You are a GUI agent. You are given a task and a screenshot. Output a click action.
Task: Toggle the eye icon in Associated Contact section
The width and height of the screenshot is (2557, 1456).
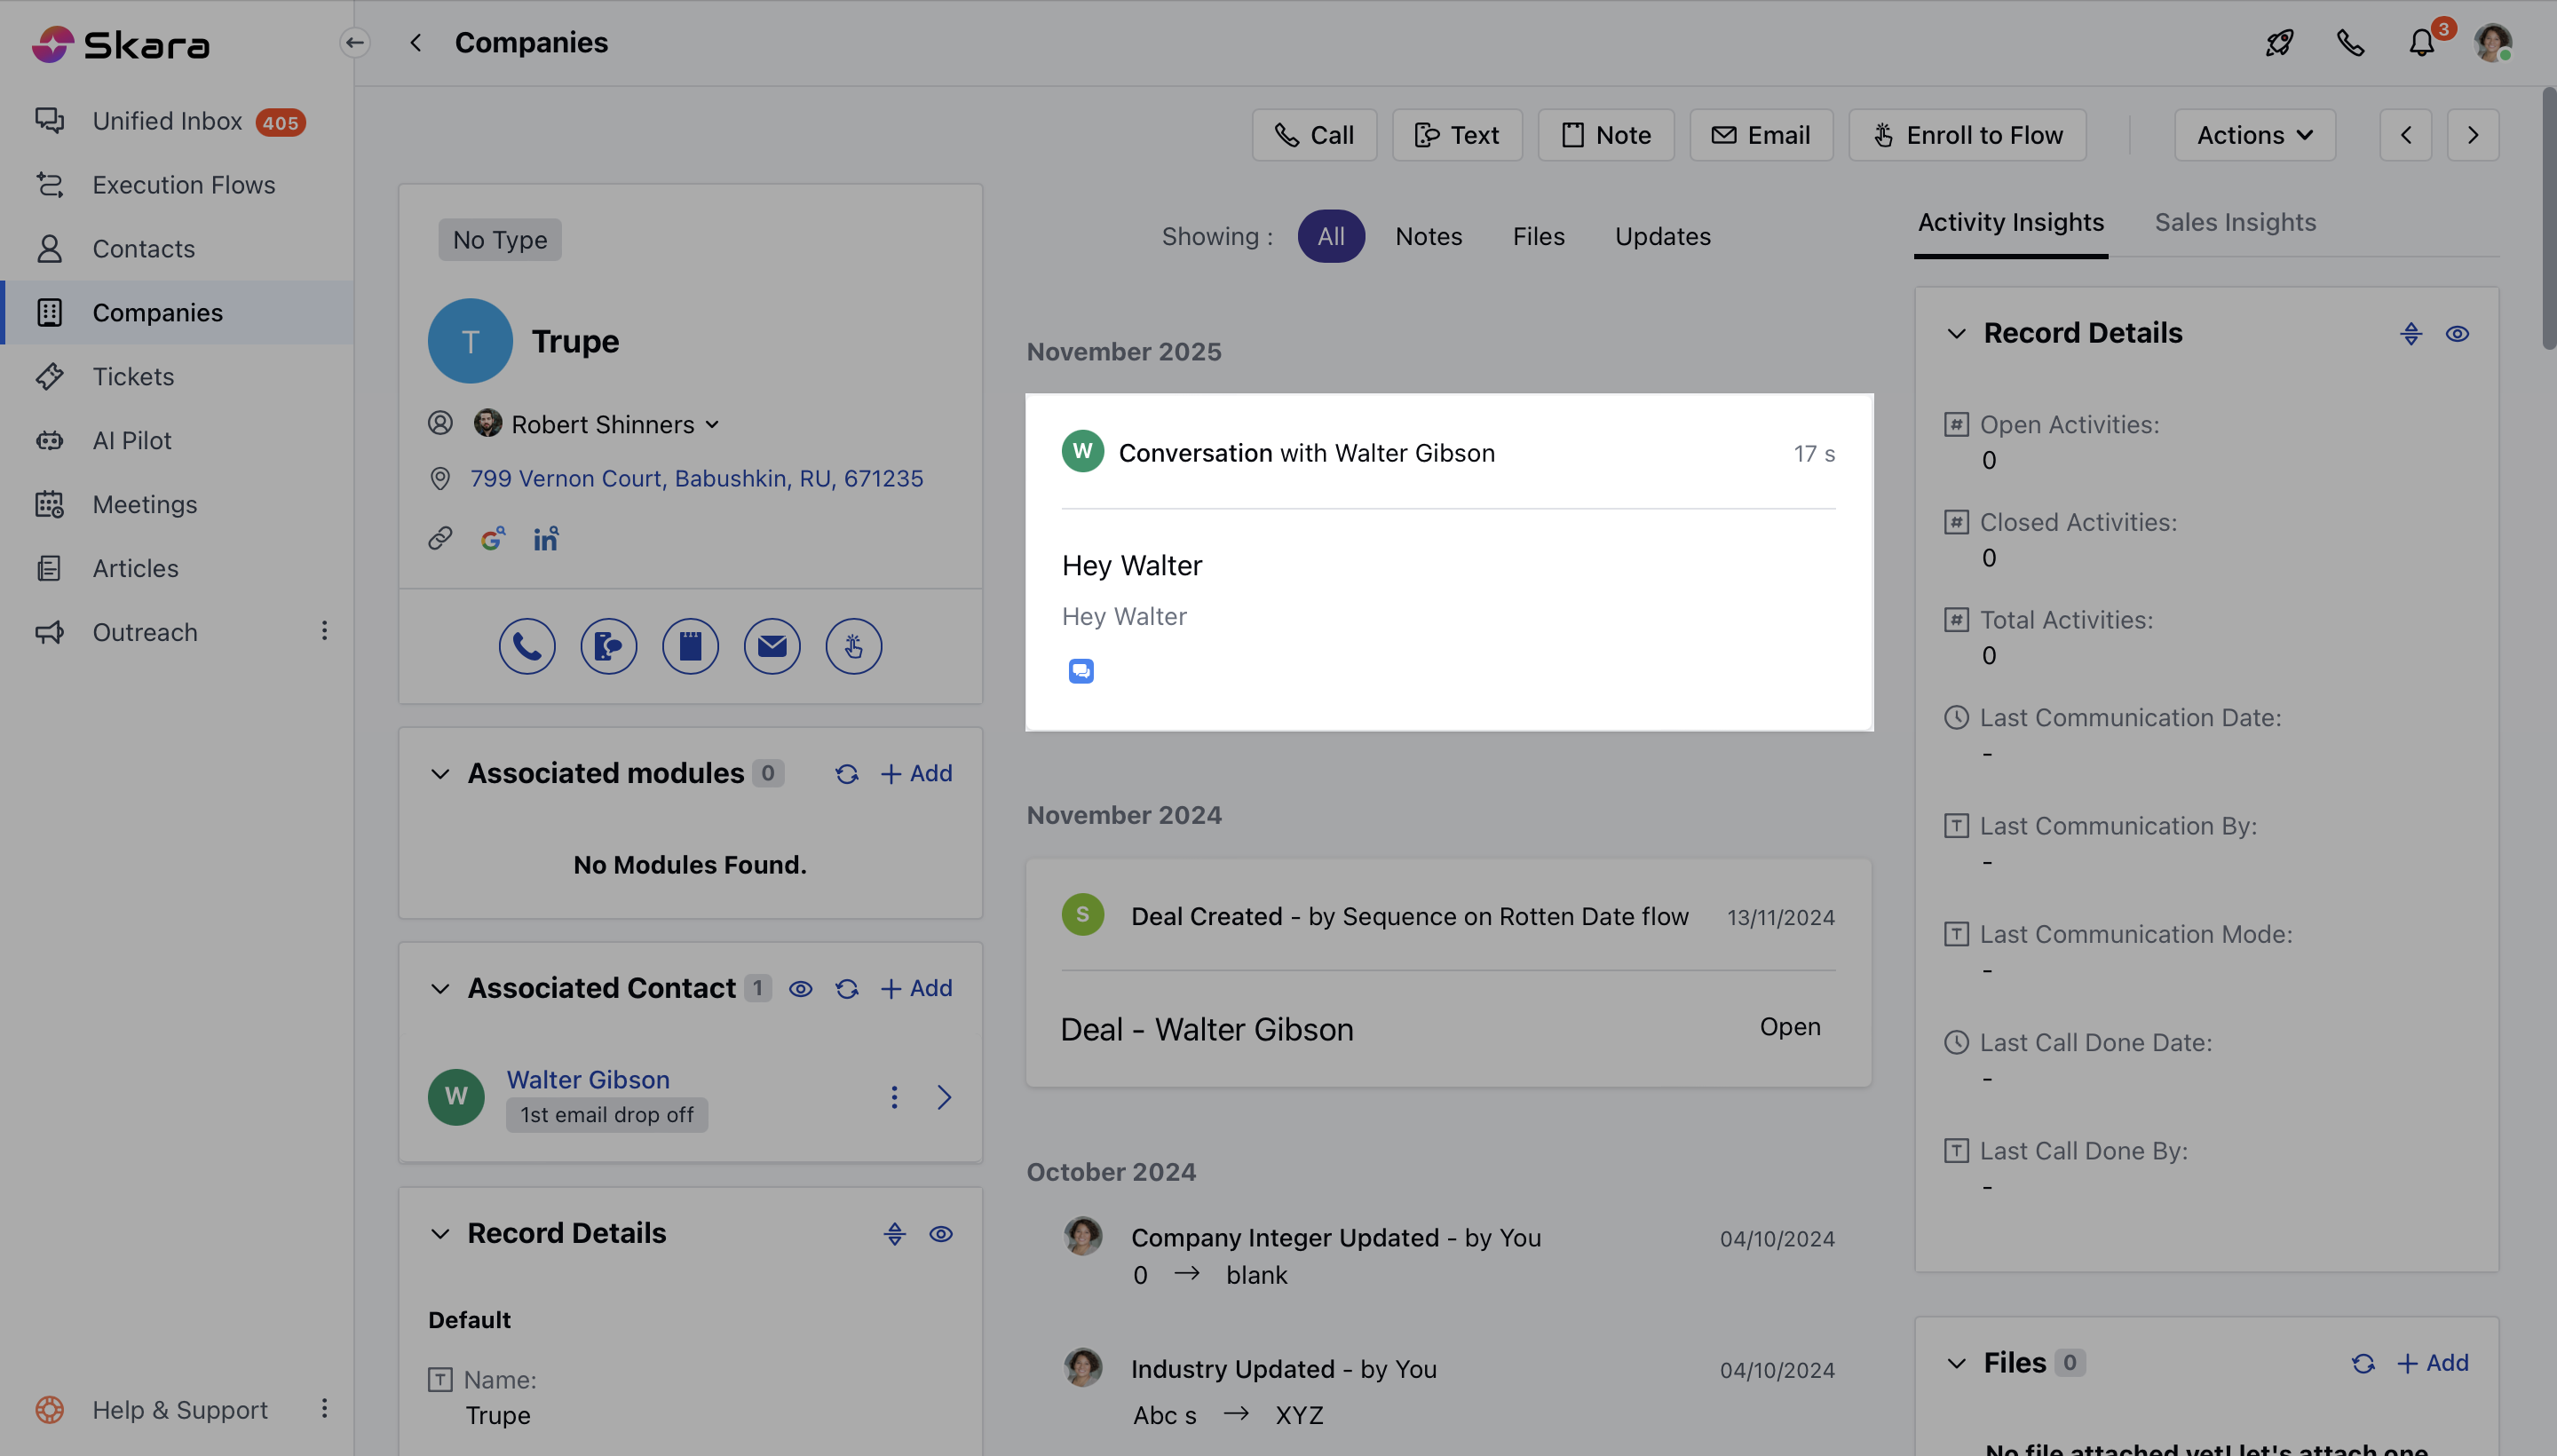pos(801,988)
